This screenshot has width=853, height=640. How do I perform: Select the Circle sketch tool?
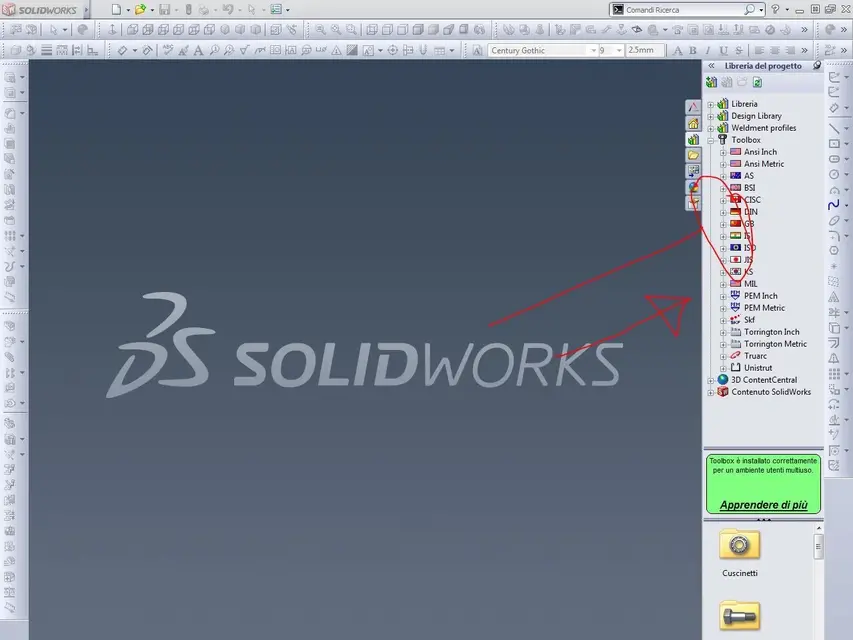(x=834, y=175)
